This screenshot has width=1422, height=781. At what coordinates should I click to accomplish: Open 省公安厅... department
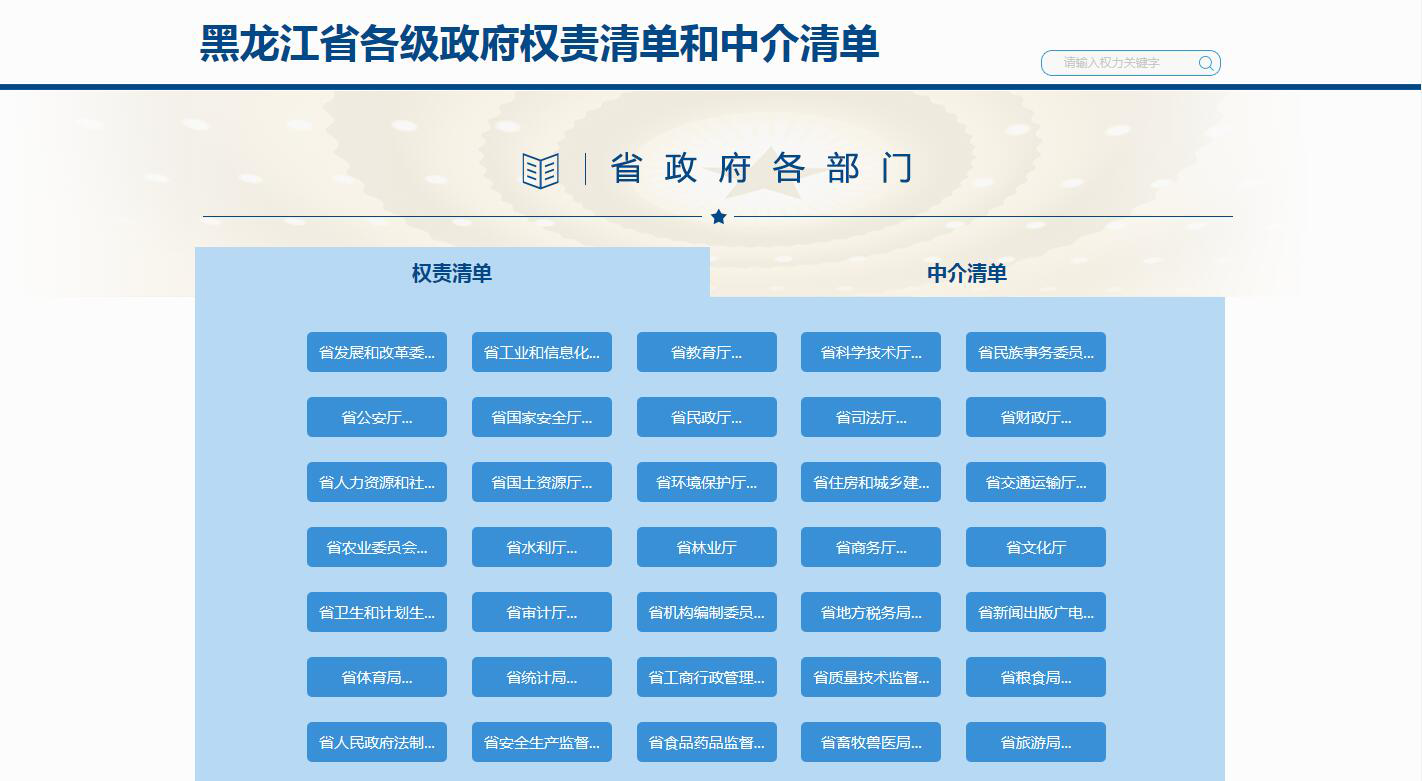coord(377,417)
